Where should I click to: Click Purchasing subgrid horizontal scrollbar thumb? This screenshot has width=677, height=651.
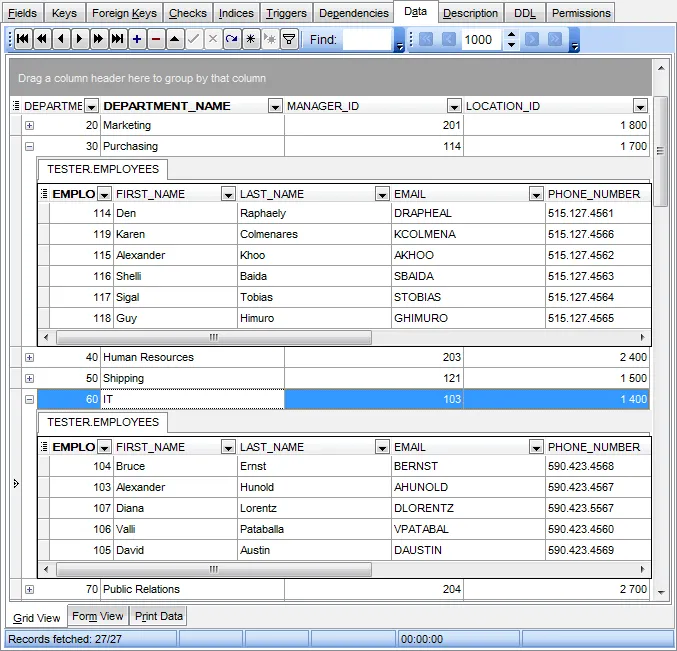coord(214,337)
